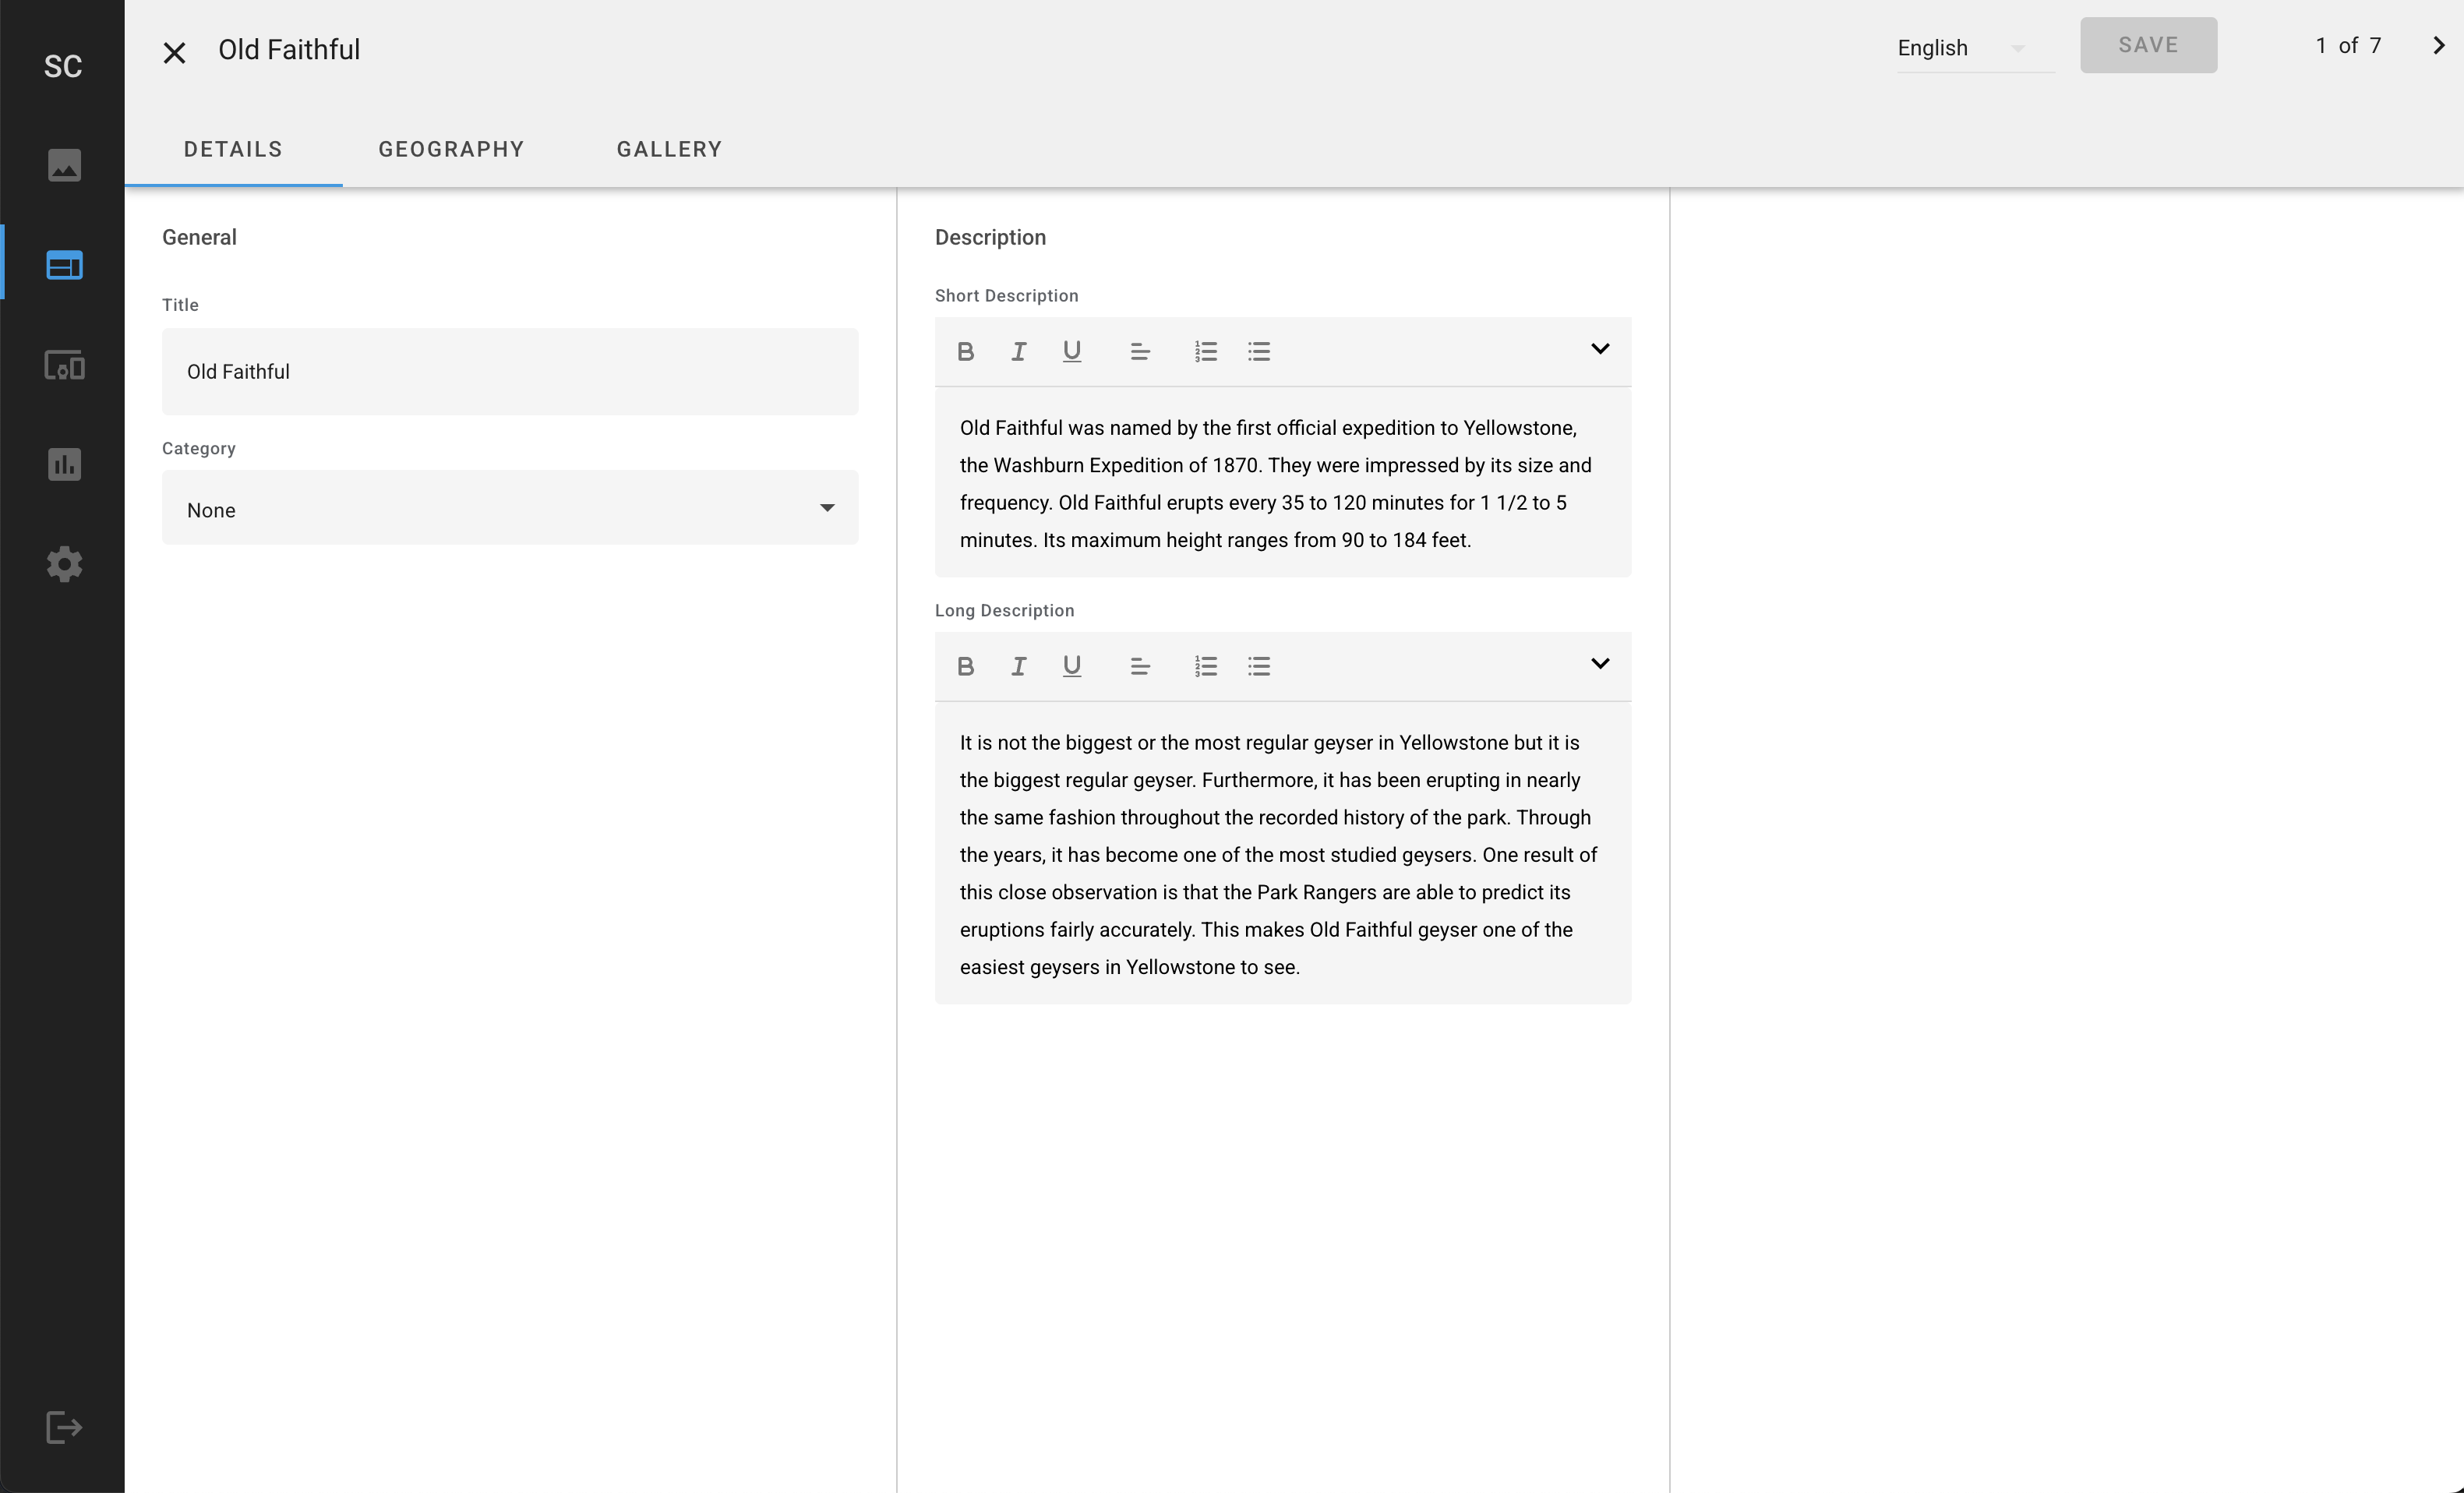The height and width of the screenshot is (1493, 2464).
Task: Go to next item arrow
Action: click(2438, 45)
